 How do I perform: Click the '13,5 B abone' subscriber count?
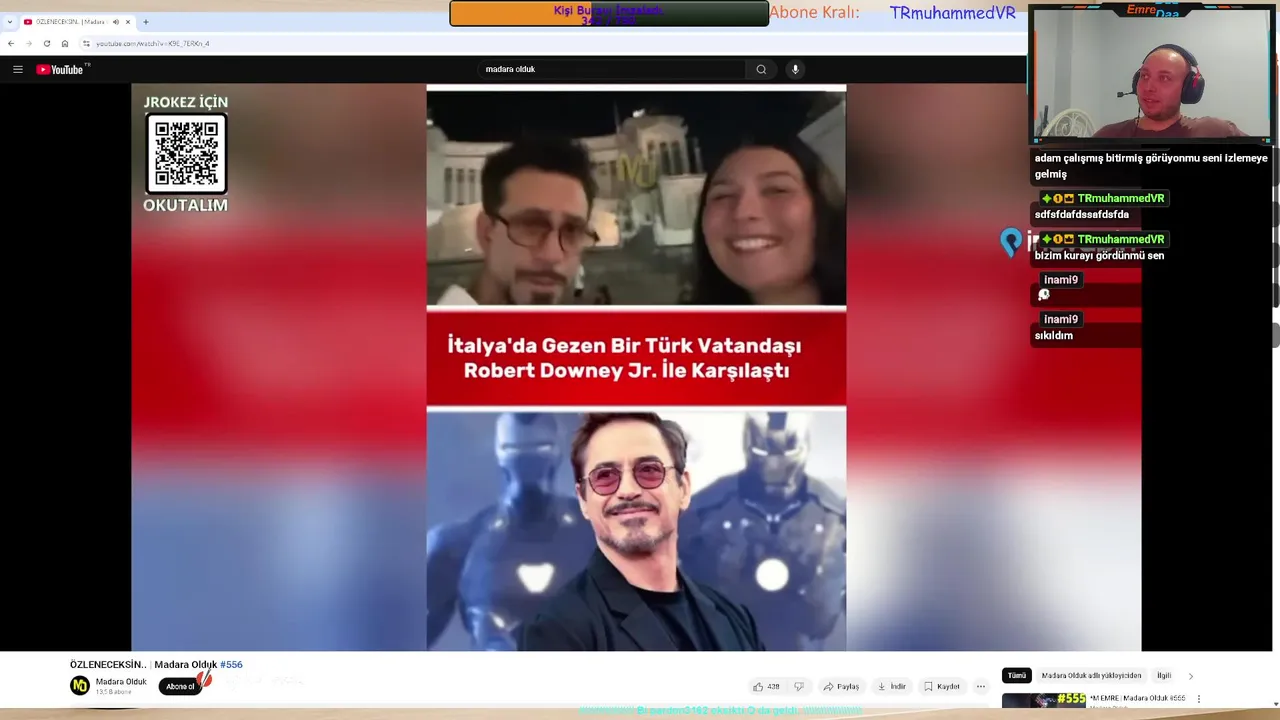(x=113, y=692)
